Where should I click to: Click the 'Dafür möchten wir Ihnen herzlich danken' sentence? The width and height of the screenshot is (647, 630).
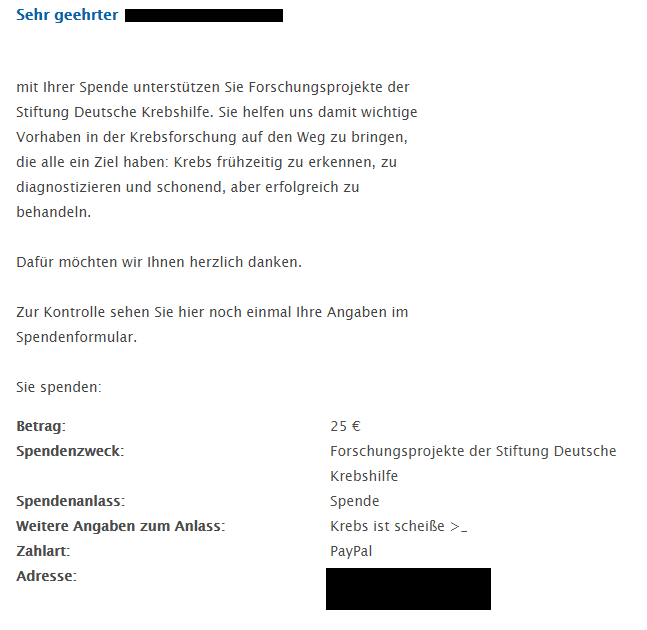click(159, 262)
